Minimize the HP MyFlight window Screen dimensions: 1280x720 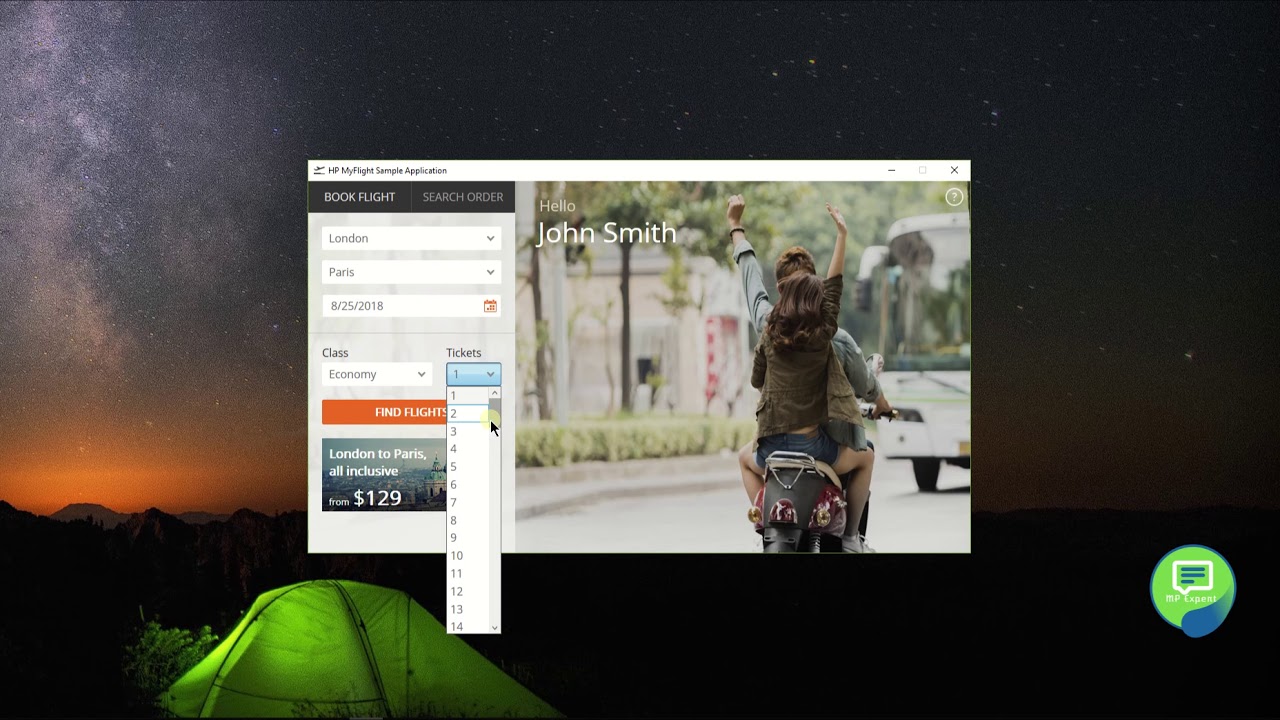pos(891,170)
